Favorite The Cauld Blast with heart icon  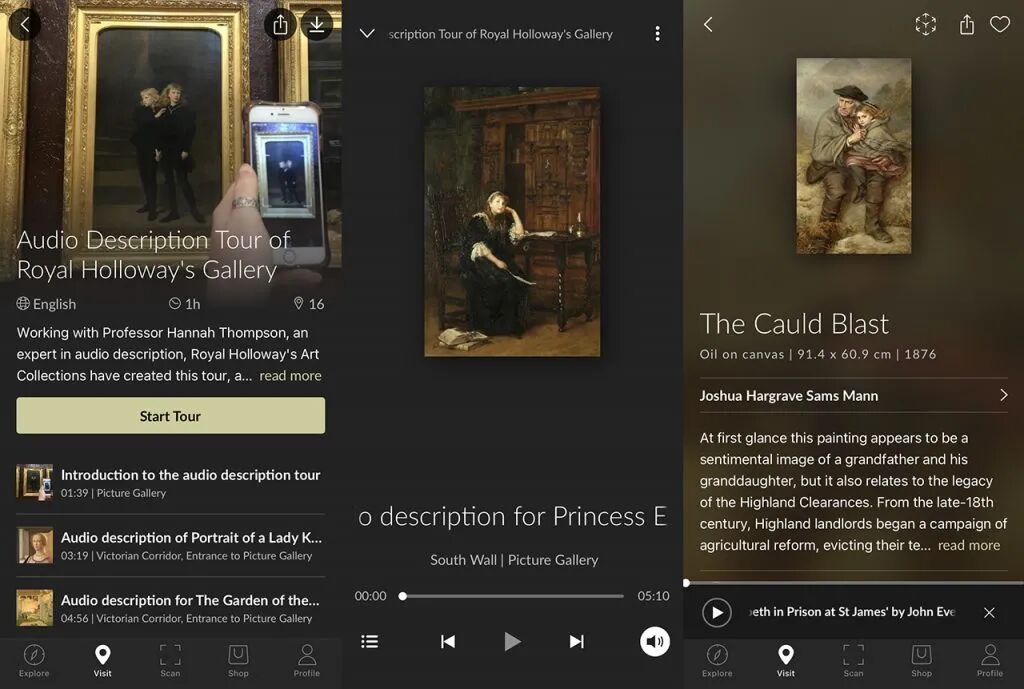[1000, 25]
